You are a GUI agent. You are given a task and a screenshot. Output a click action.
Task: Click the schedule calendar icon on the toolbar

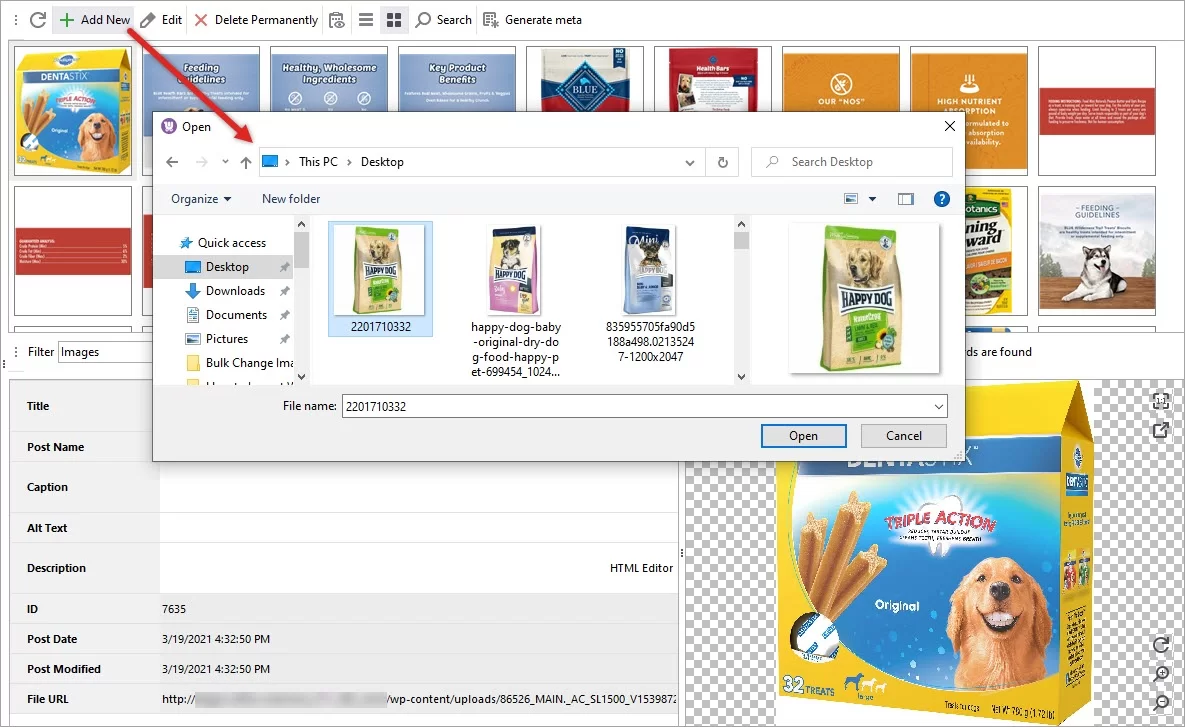tap(336, 19)
